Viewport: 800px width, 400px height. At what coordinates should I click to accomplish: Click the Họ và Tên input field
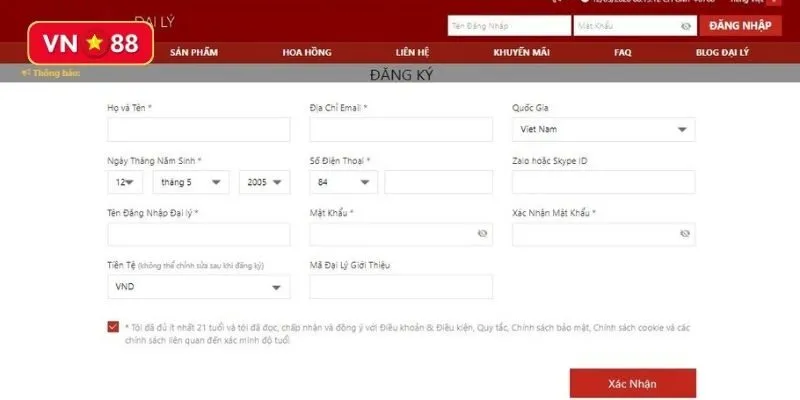coord(198,130)
